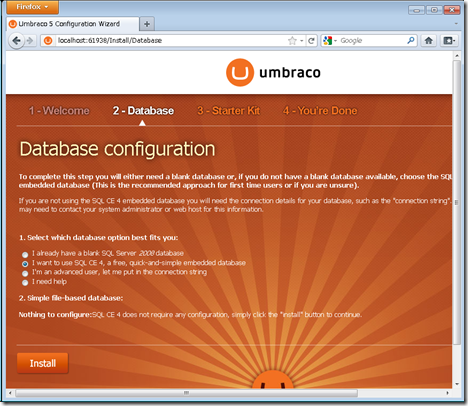Go forward with the forward arrow
Screen dimensions: 468x406
[x=30, y=41]
